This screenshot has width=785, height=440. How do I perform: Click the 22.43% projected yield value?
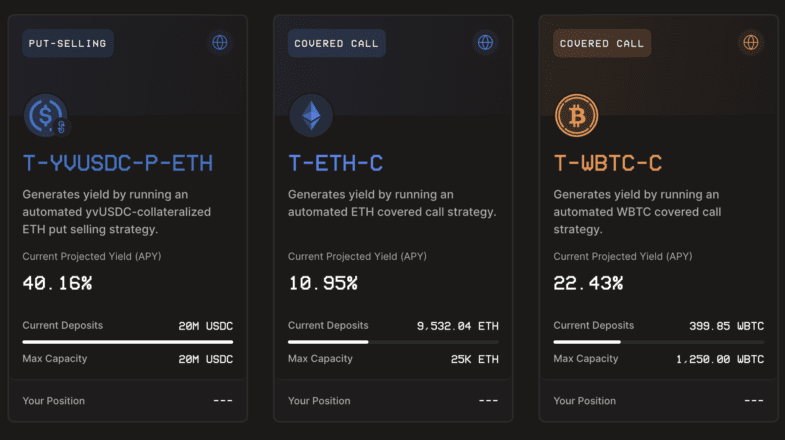point(588,283)
